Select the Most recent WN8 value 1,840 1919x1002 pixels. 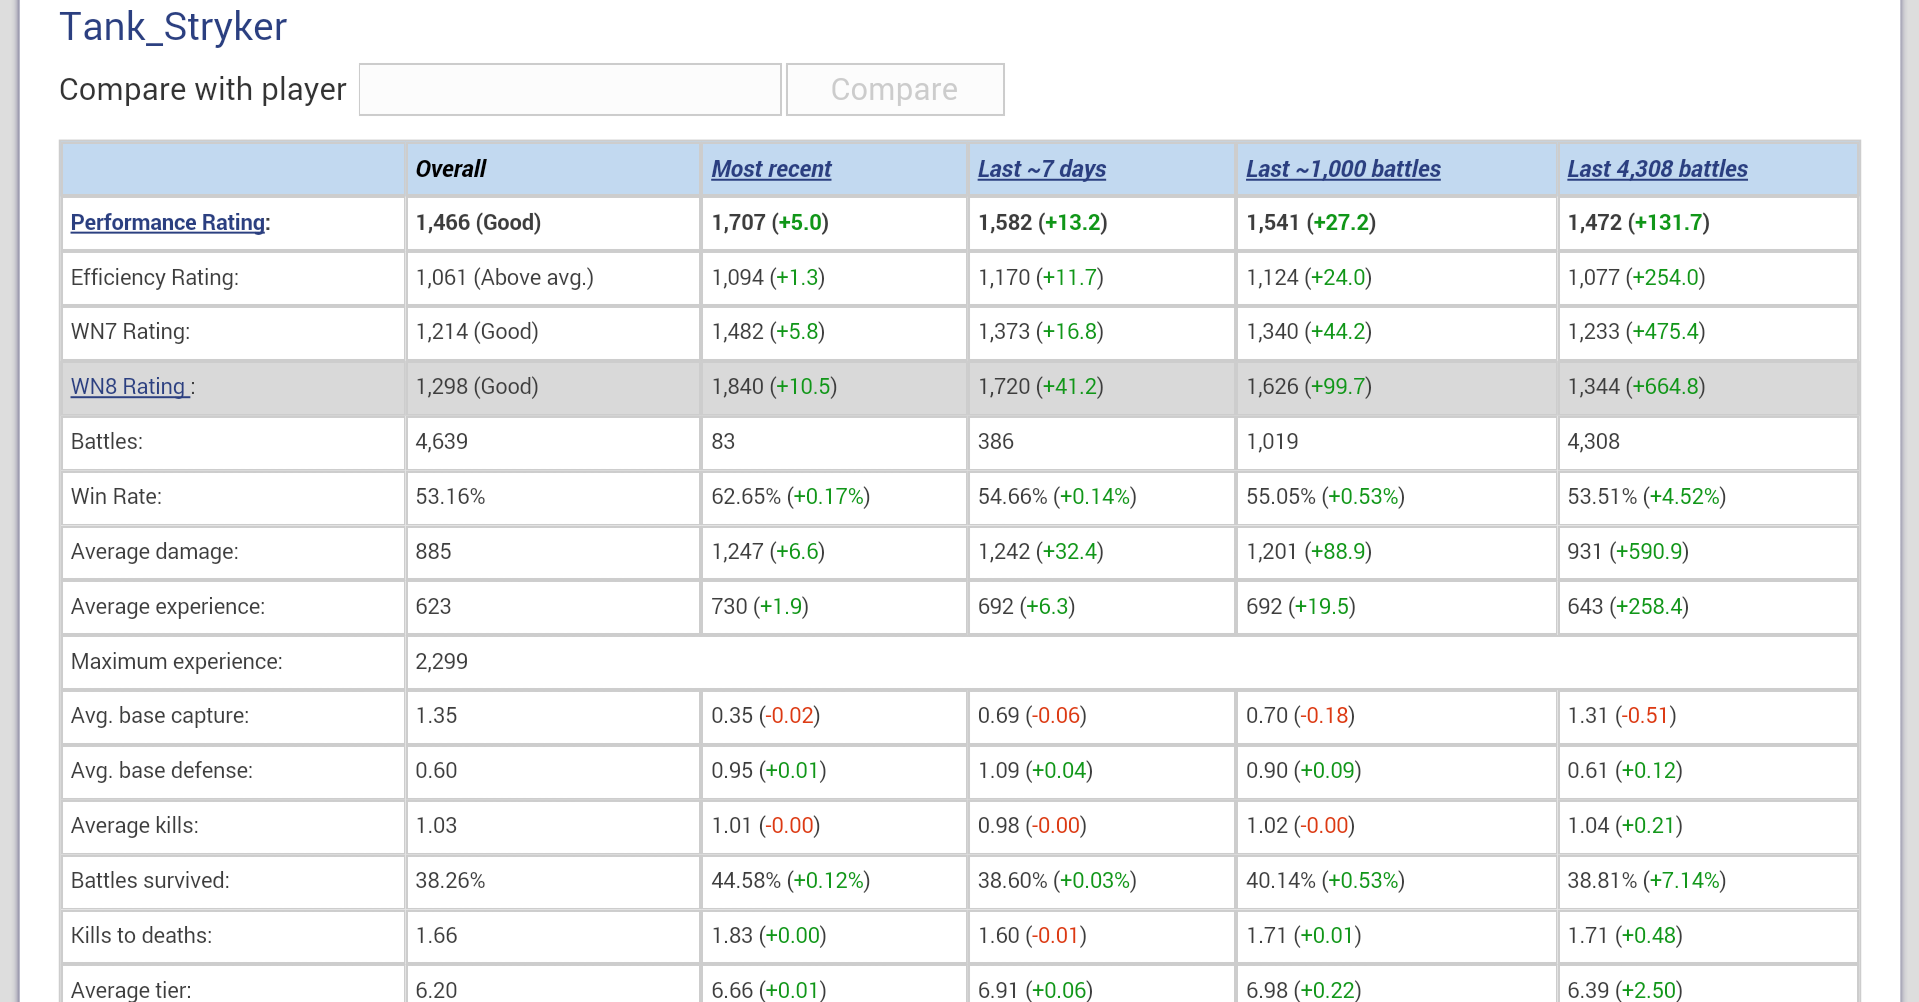point(737,386)
